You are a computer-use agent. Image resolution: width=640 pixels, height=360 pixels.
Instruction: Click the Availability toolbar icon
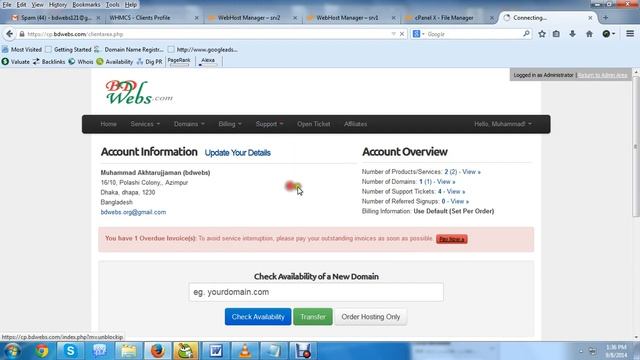tap(115, 62)
